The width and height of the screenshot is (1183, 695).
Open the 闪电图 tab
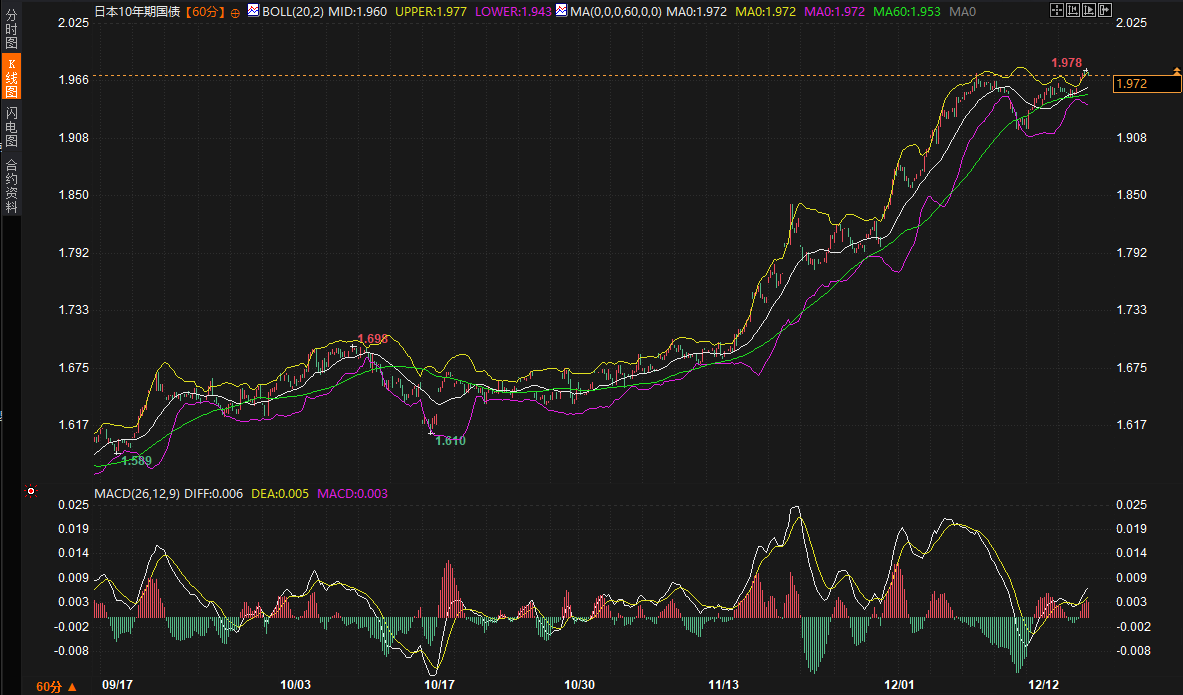12,126
